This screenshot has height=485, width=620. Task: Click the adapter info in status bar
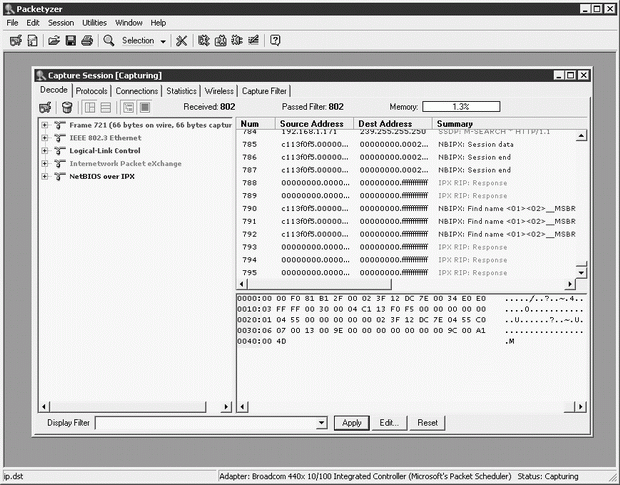[x=365, y=476]
